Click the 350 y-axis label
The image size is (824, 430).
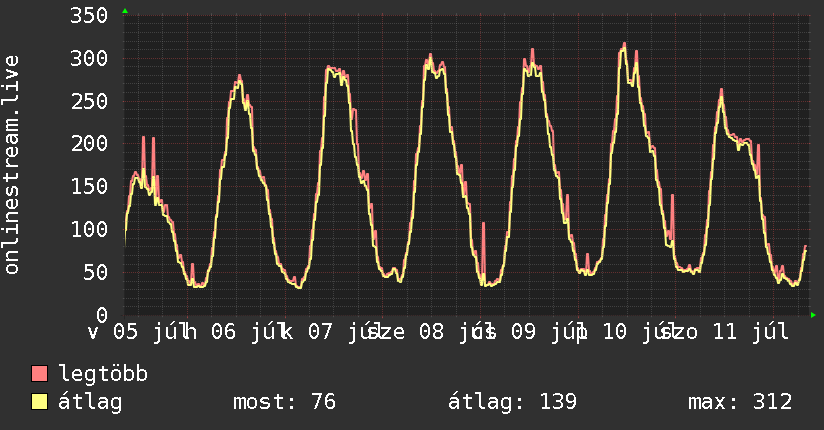(89, 15)
